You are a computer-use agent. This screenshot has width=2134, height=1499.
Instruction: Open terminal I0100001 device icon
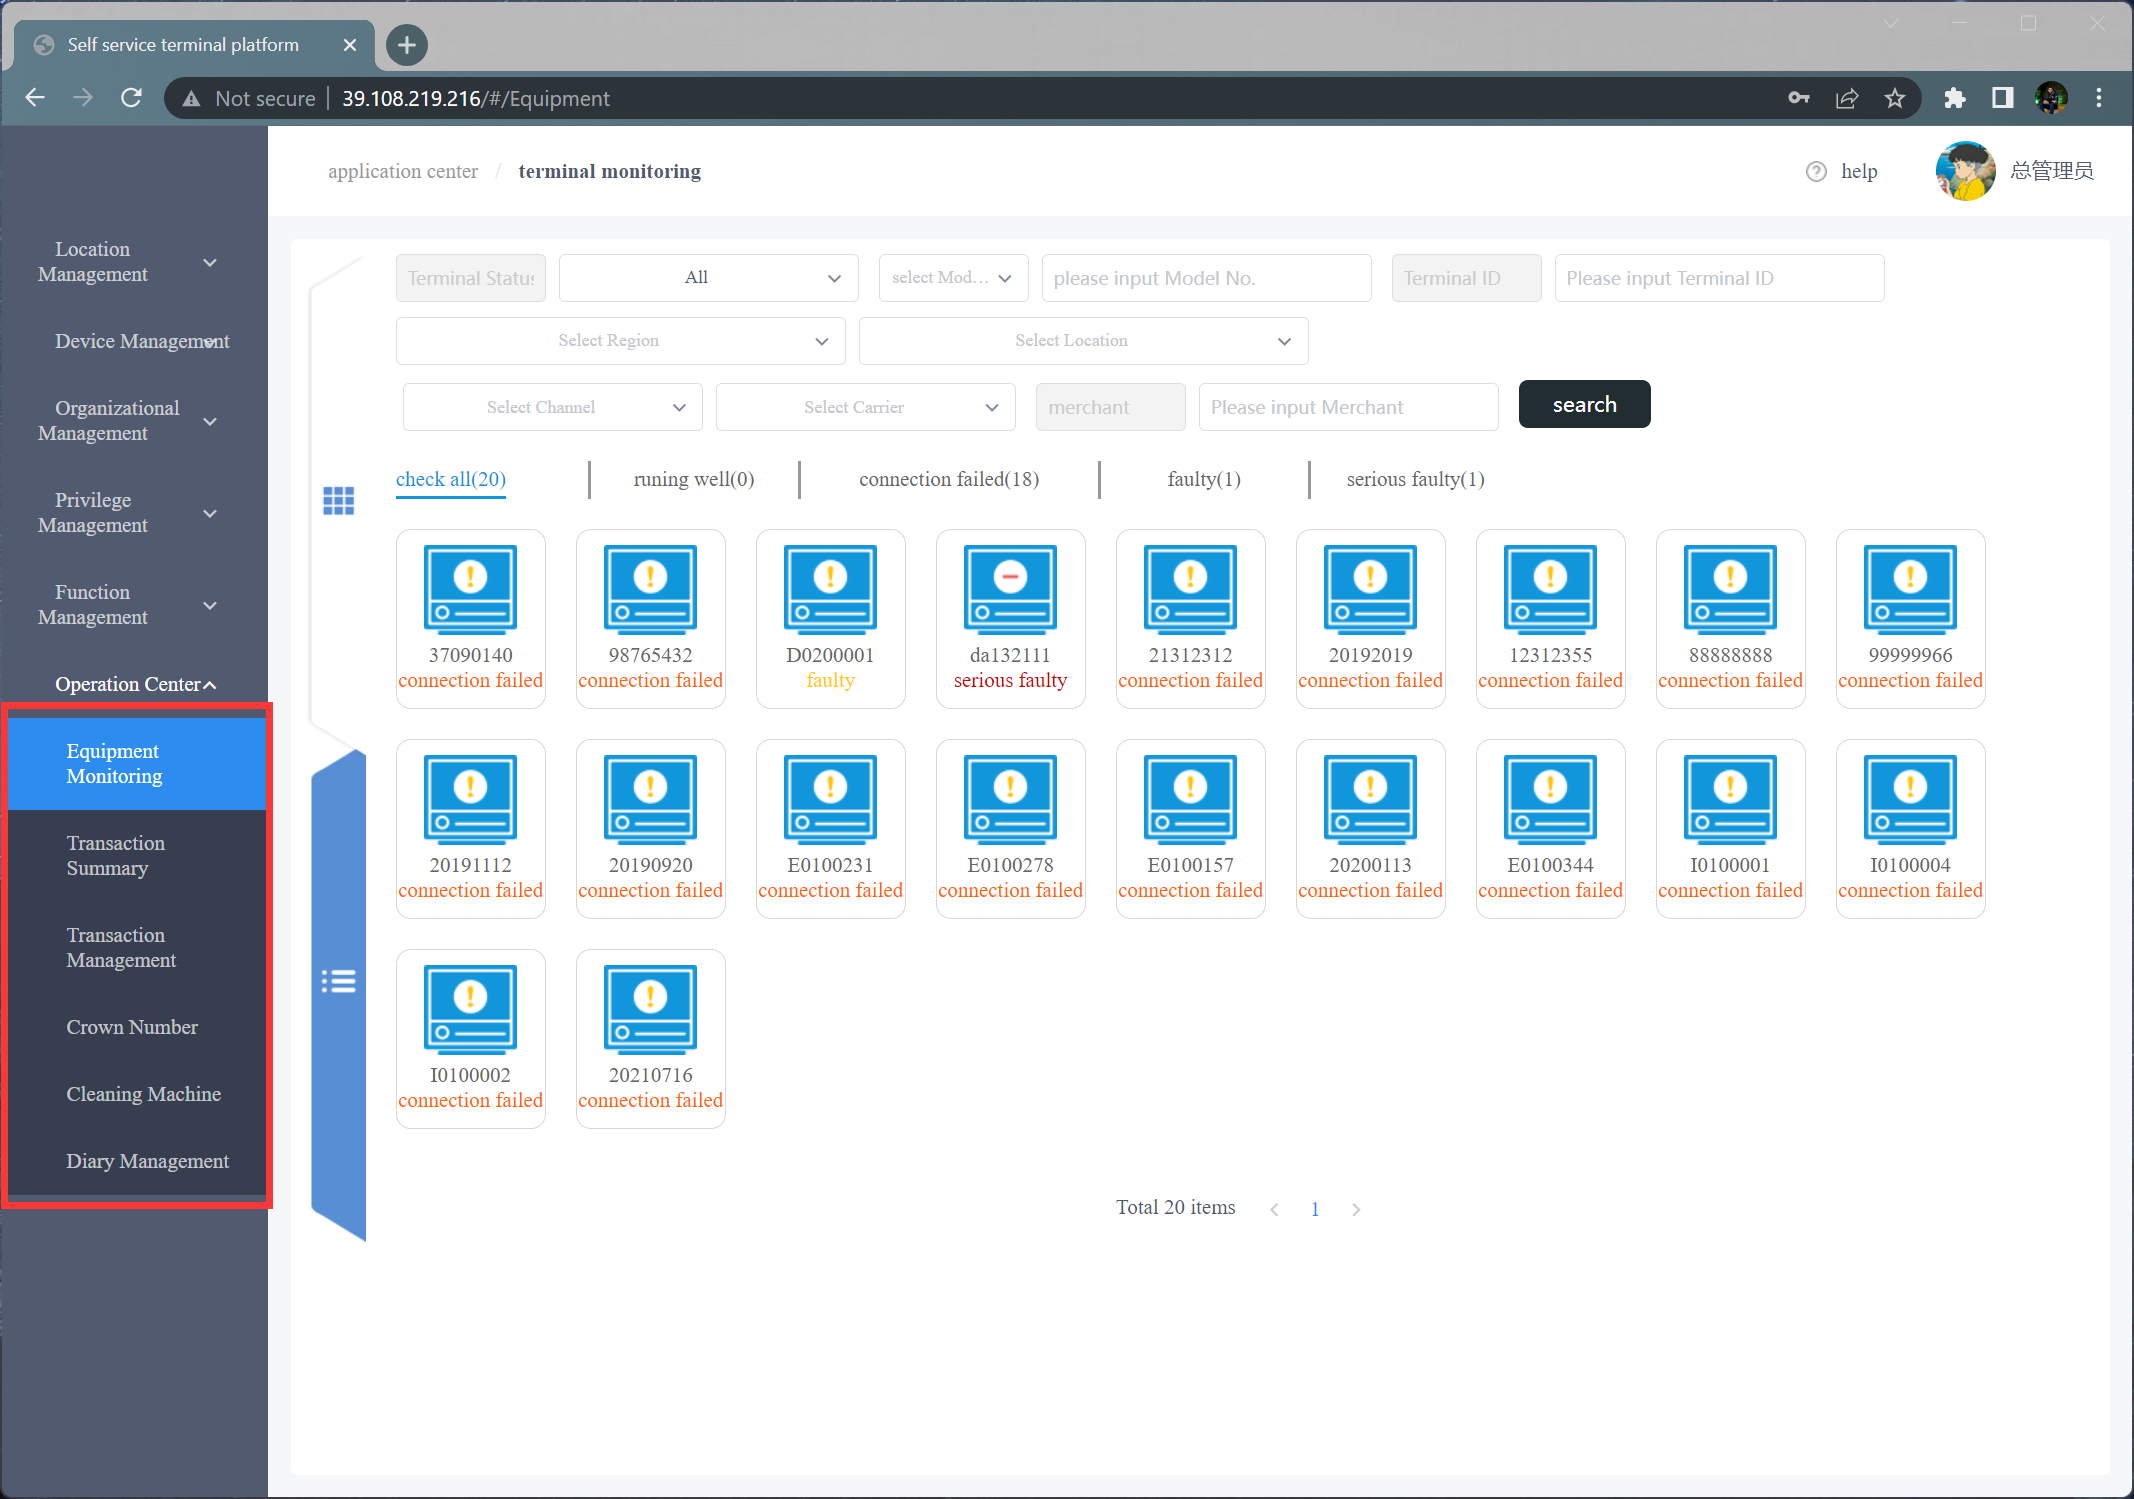(1730, 799)
